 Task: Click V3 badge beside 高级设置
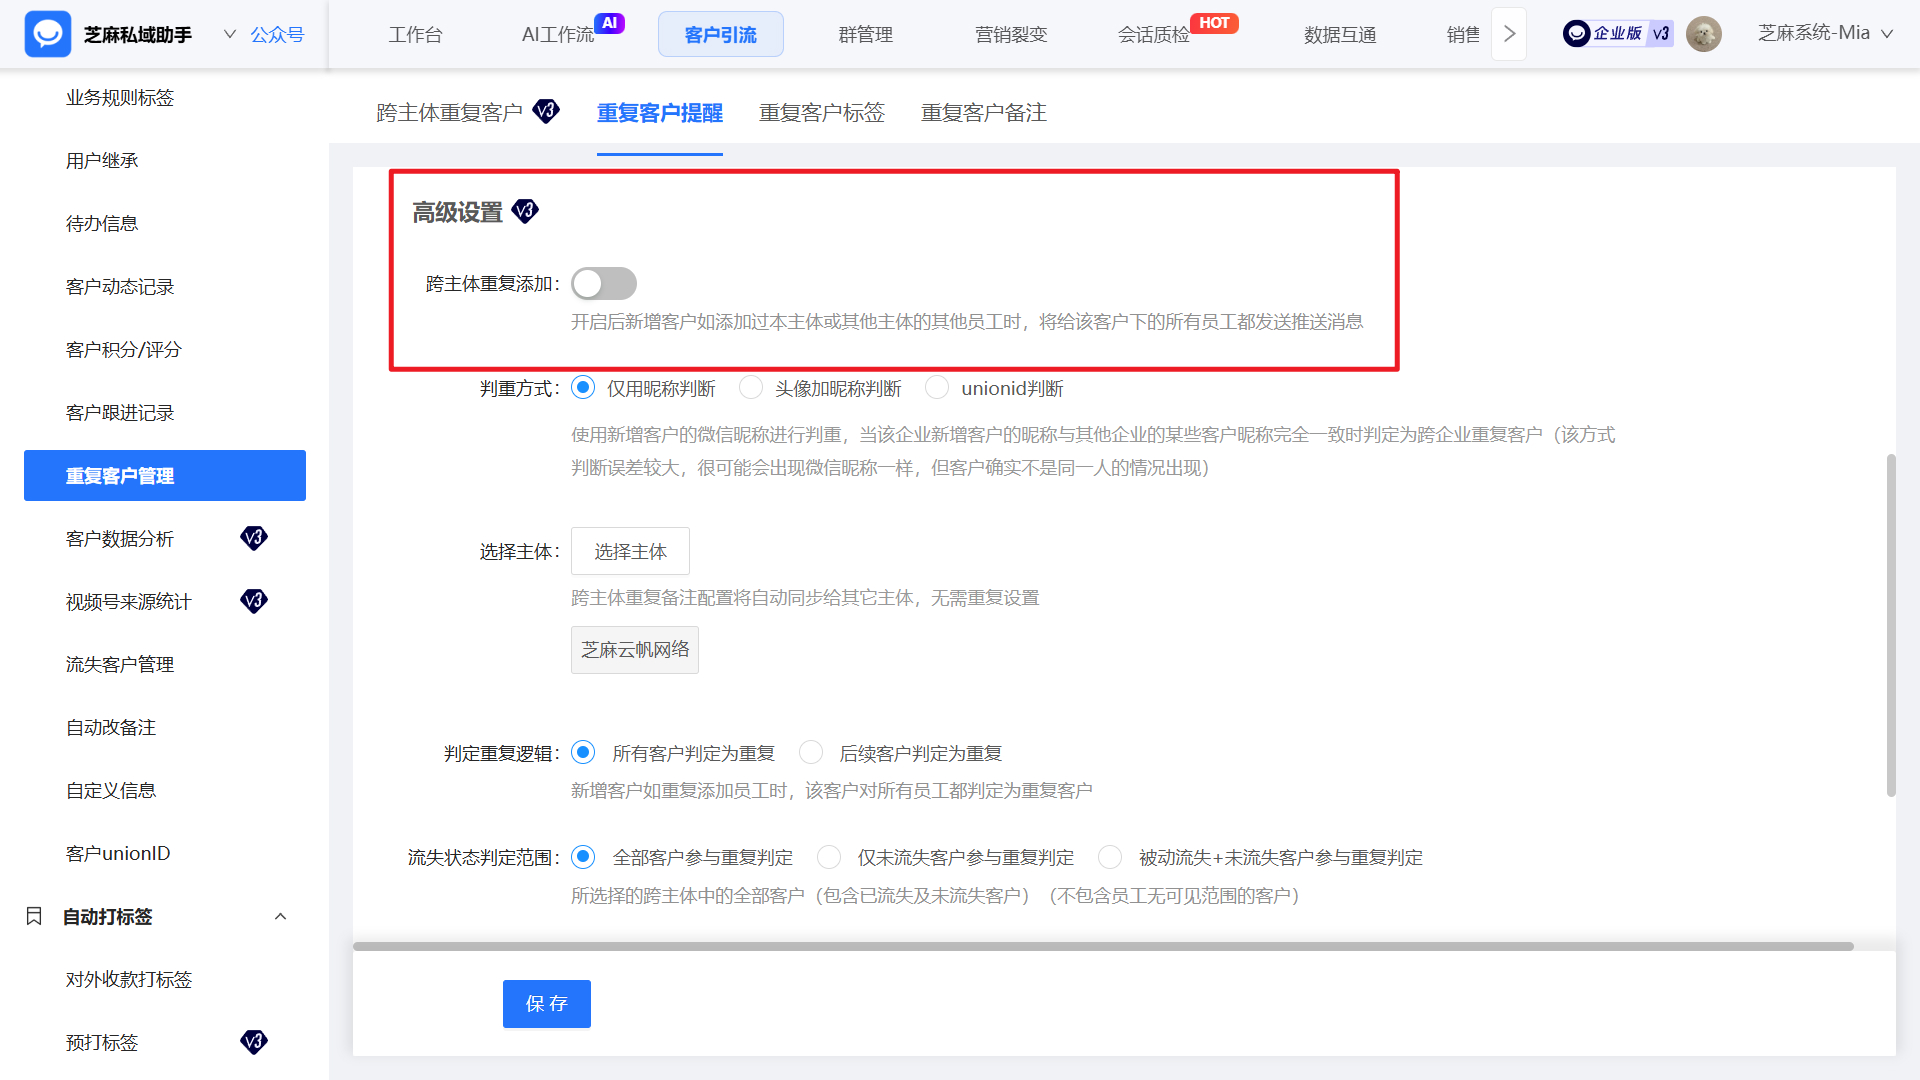[x=525, y=211]
